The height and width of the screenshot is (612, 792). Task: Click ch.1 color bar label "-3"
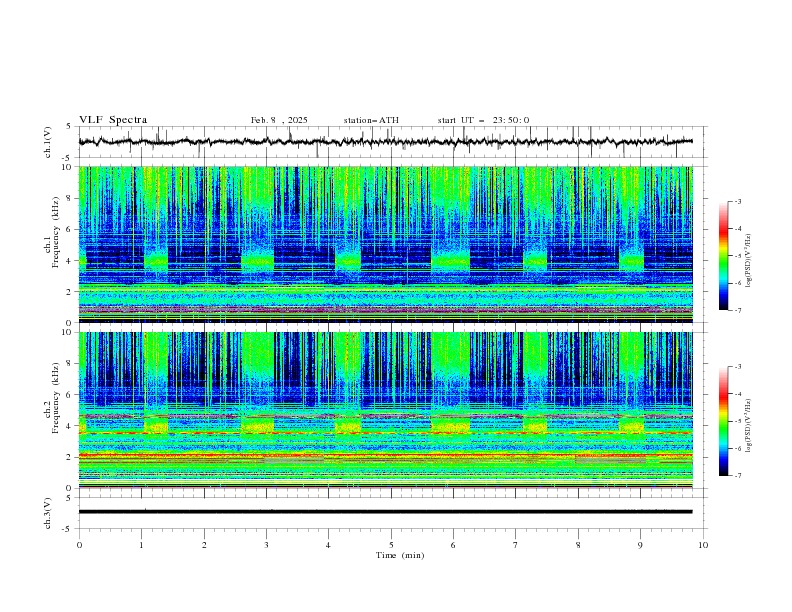[x=738, y=201]
